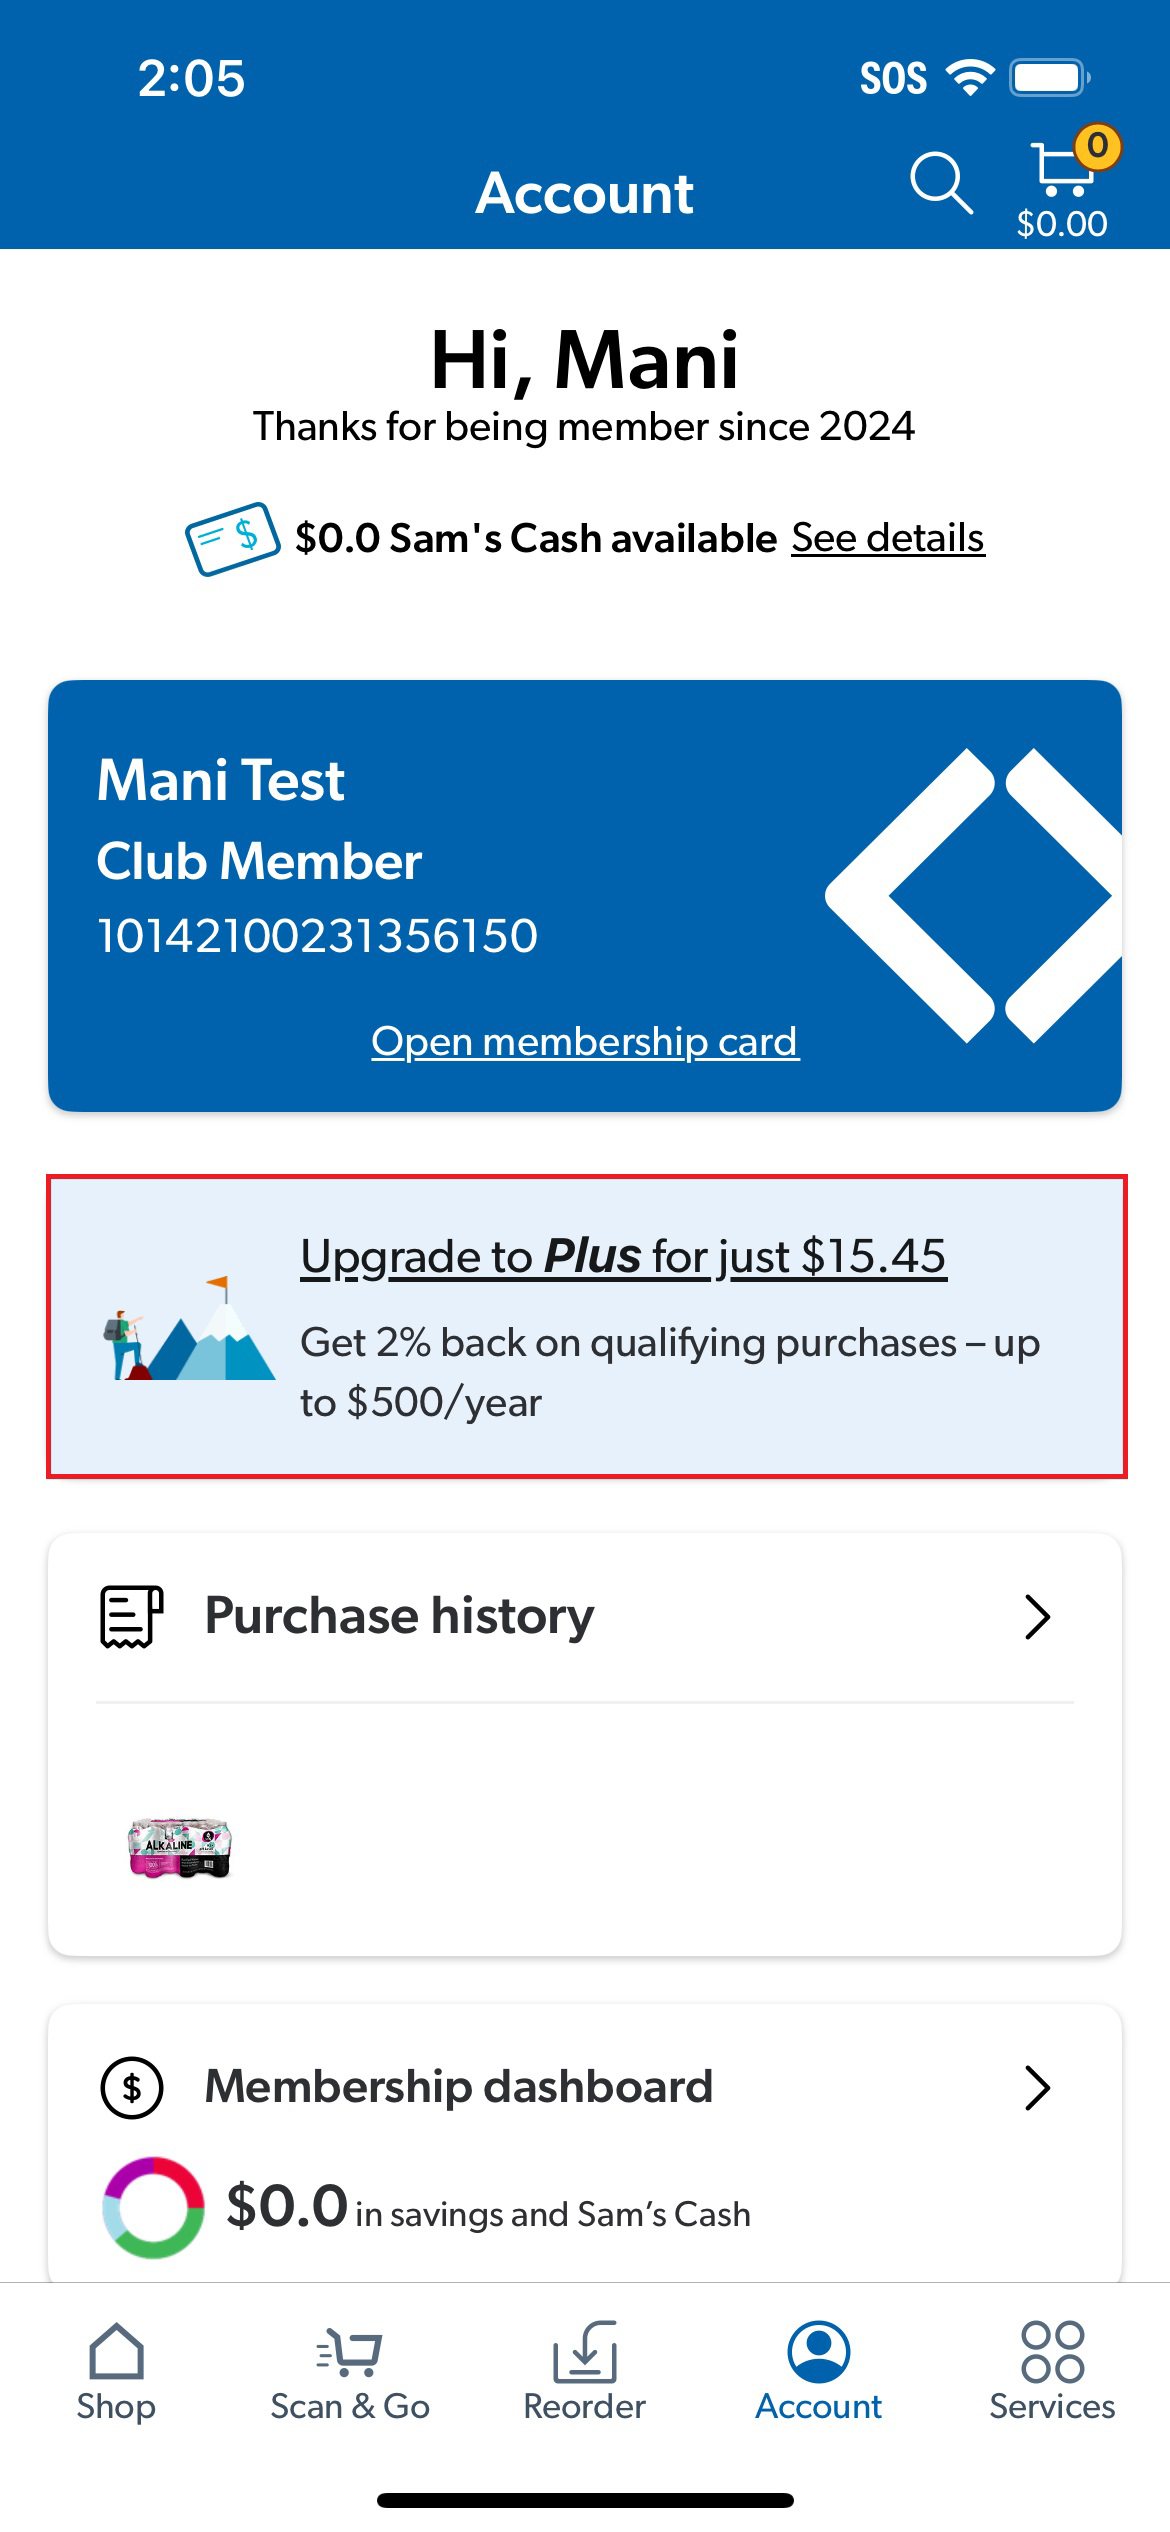Select the Account tab
Viewport: 1170px width, 2532px height.
coord(818,2372)
